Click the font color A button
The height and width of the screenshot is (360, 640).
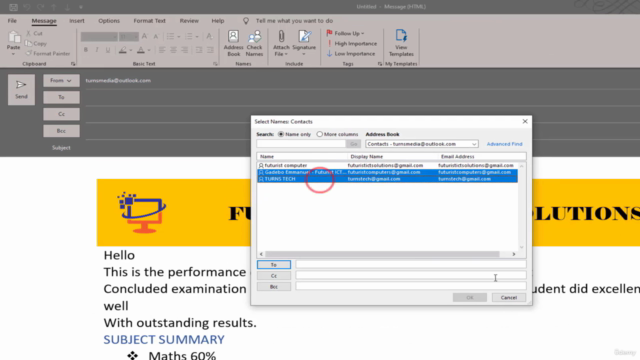[141, 50]
